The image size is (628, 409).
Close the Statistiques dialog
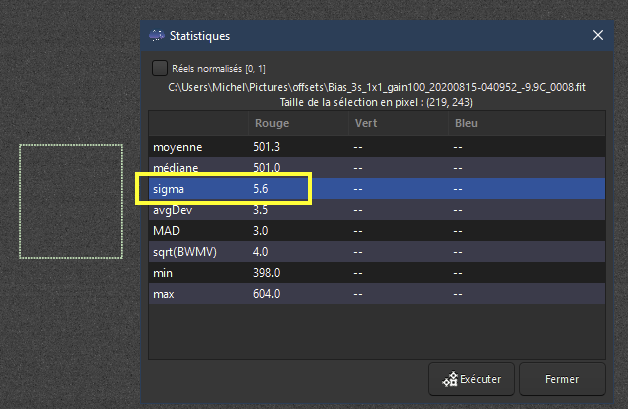click(598, 36)
